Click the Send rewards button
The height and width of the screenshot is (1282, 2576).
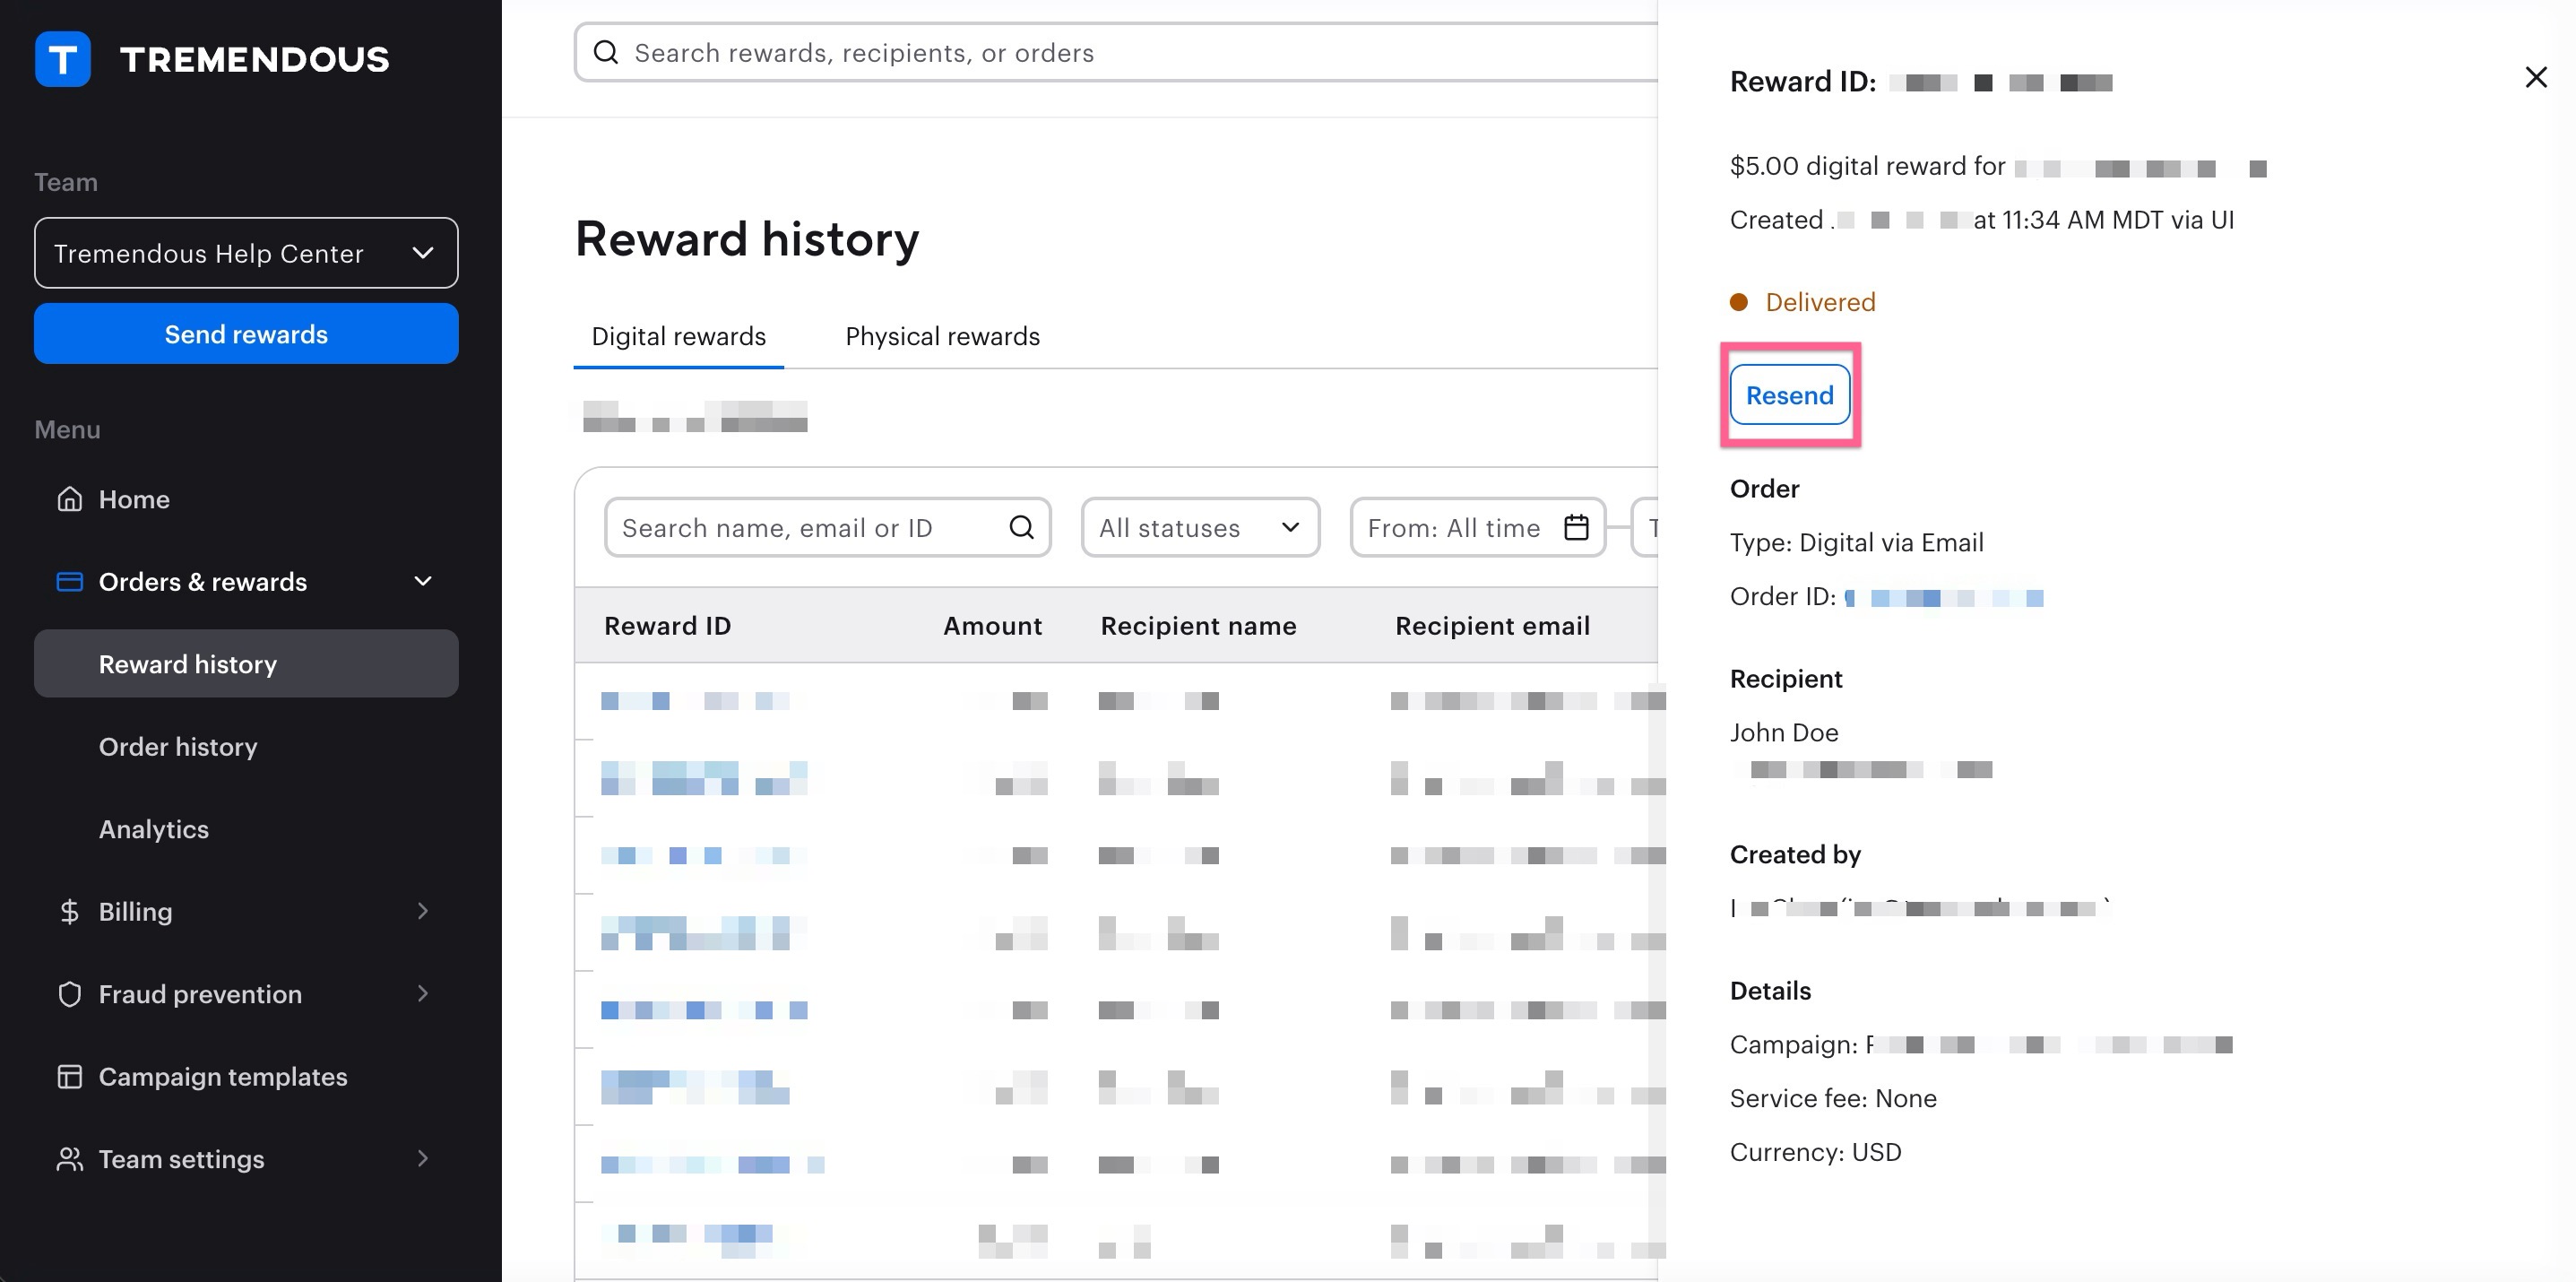[x=246, y=334]
